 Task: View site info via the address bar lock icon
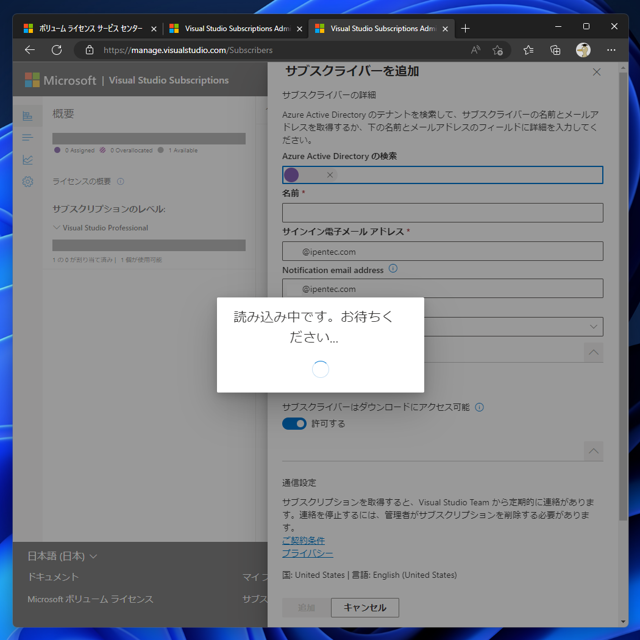[89, 50]
